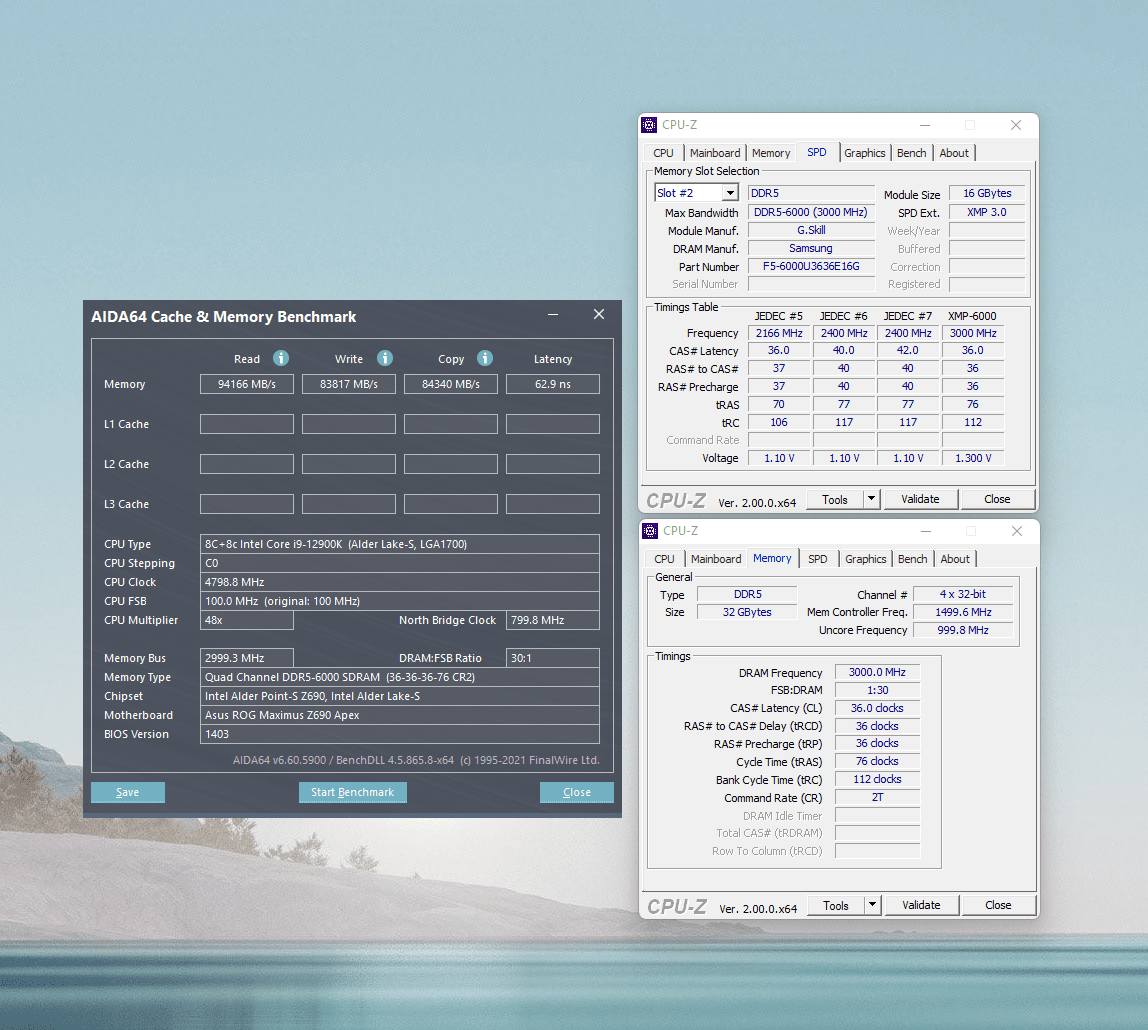Click Memory Bus value 2999.3 MHz
The height and width of the screenshot is (1030, 1148).
(x=247, y=658)
